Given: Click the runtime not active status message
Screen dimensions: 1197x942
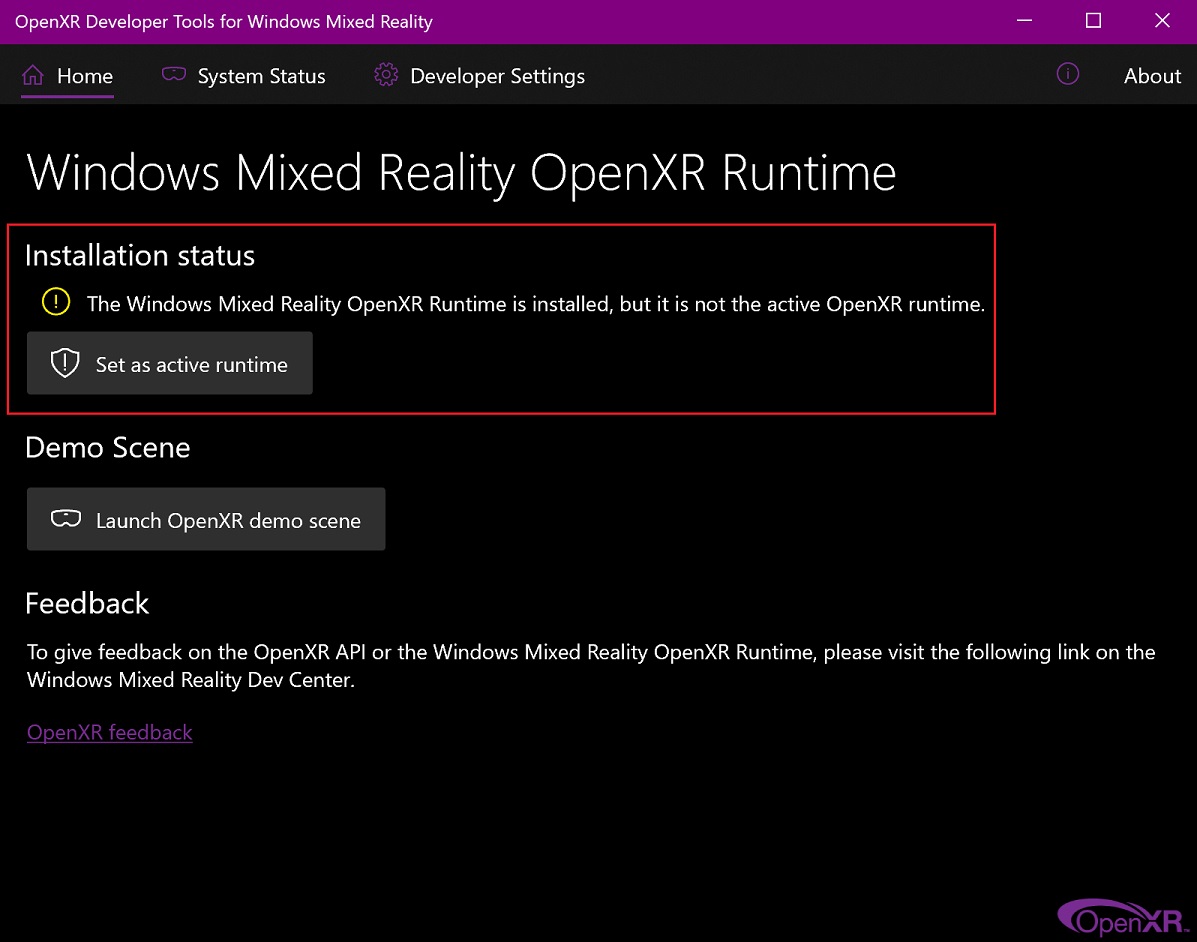Looking at the screenshot, I should (x=536, y=304).
